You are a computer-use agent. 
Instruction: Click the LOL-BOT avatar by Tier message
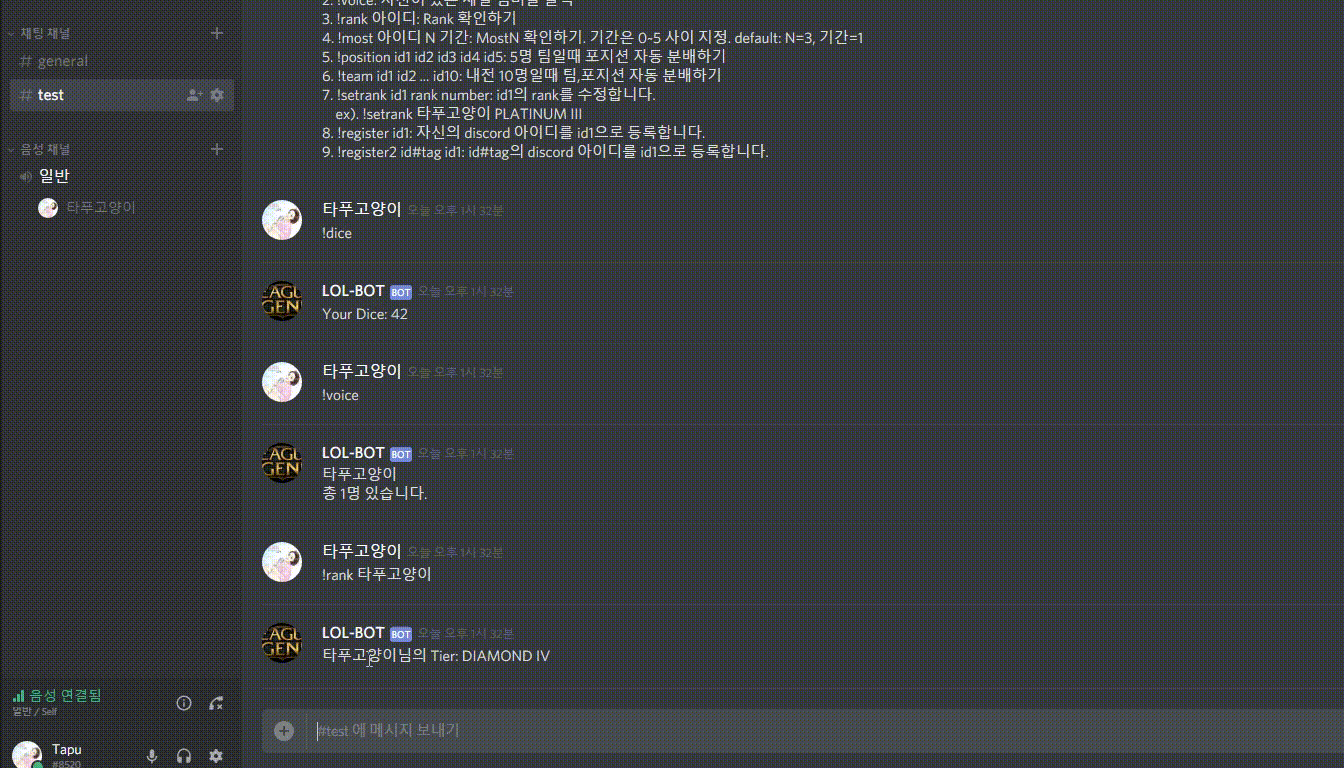pos(282,642)
